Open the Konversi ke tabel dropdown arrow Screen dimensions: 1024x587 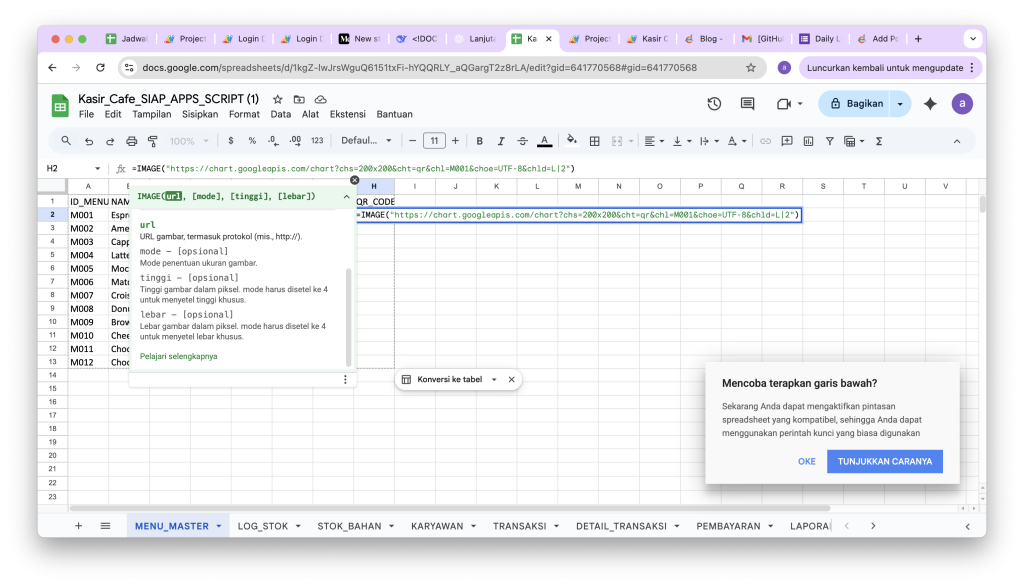click(494, 380)
